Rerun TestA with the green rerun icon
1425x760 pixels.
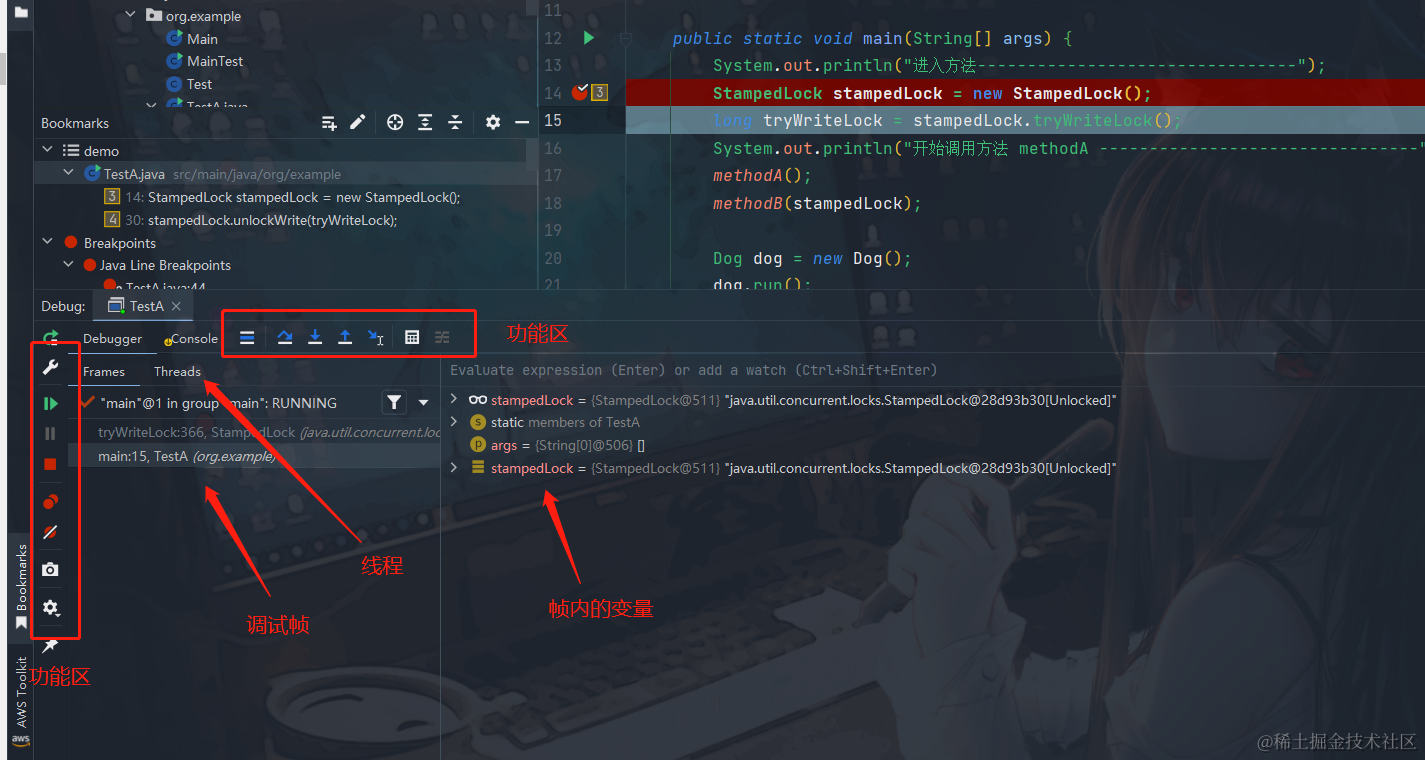51,338
